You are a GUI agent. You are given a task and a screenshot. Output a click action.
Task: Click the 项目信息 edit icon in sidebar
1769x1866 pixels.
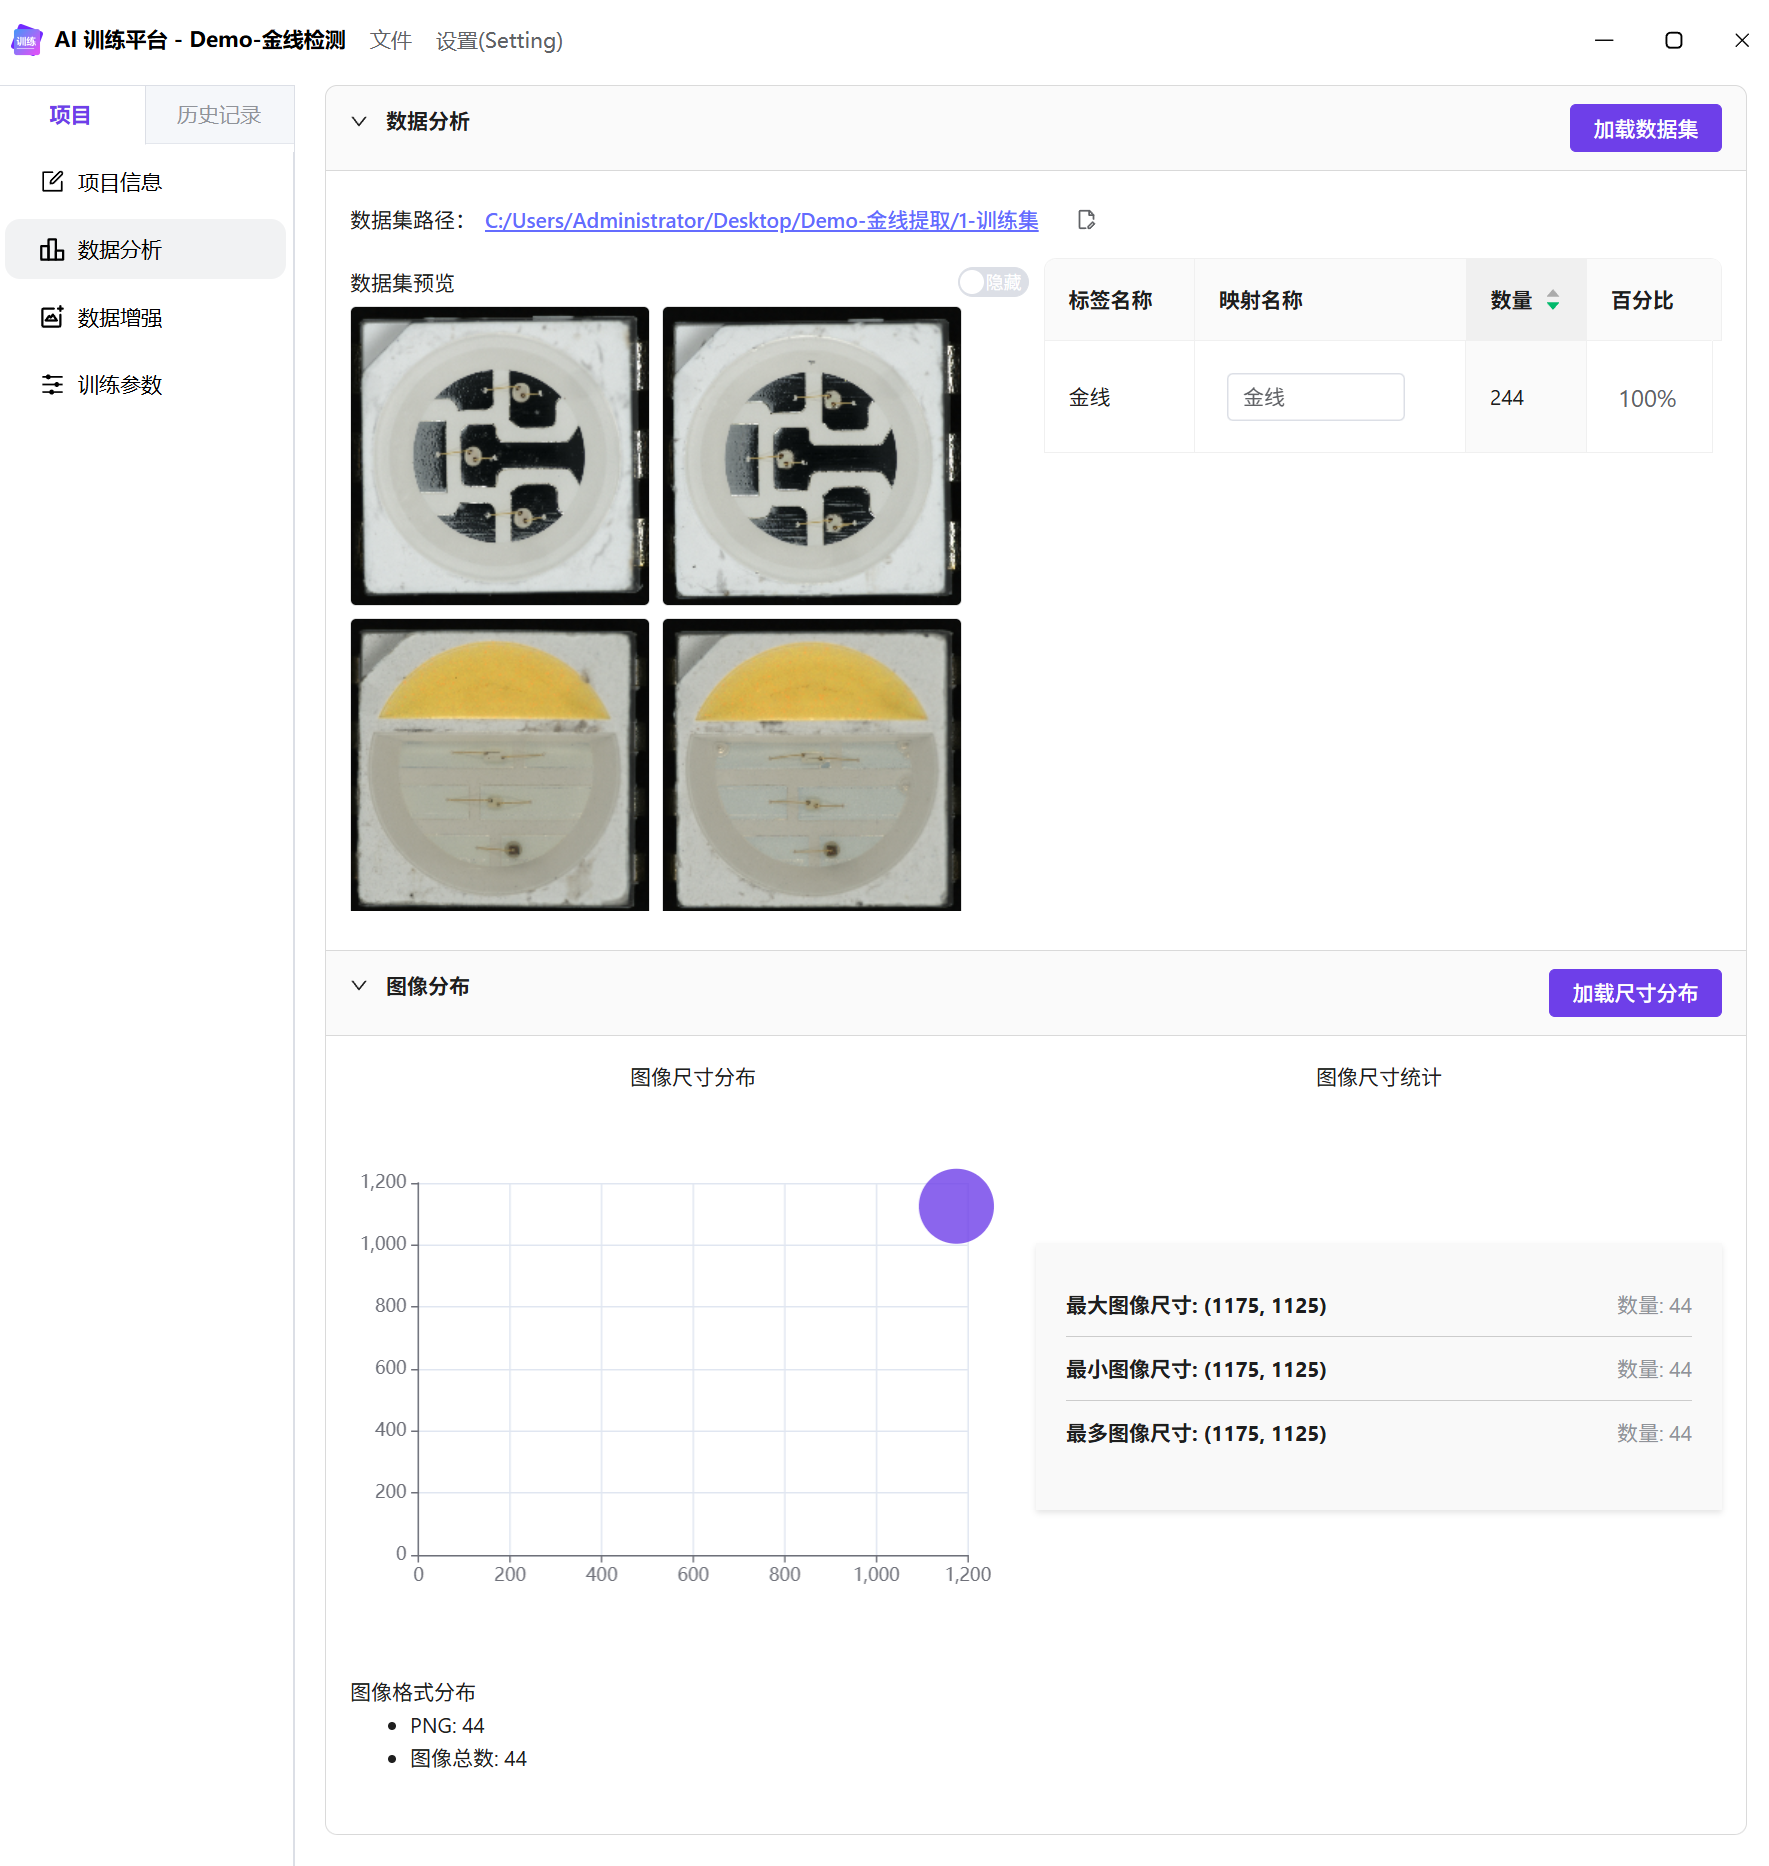[52, 182]
